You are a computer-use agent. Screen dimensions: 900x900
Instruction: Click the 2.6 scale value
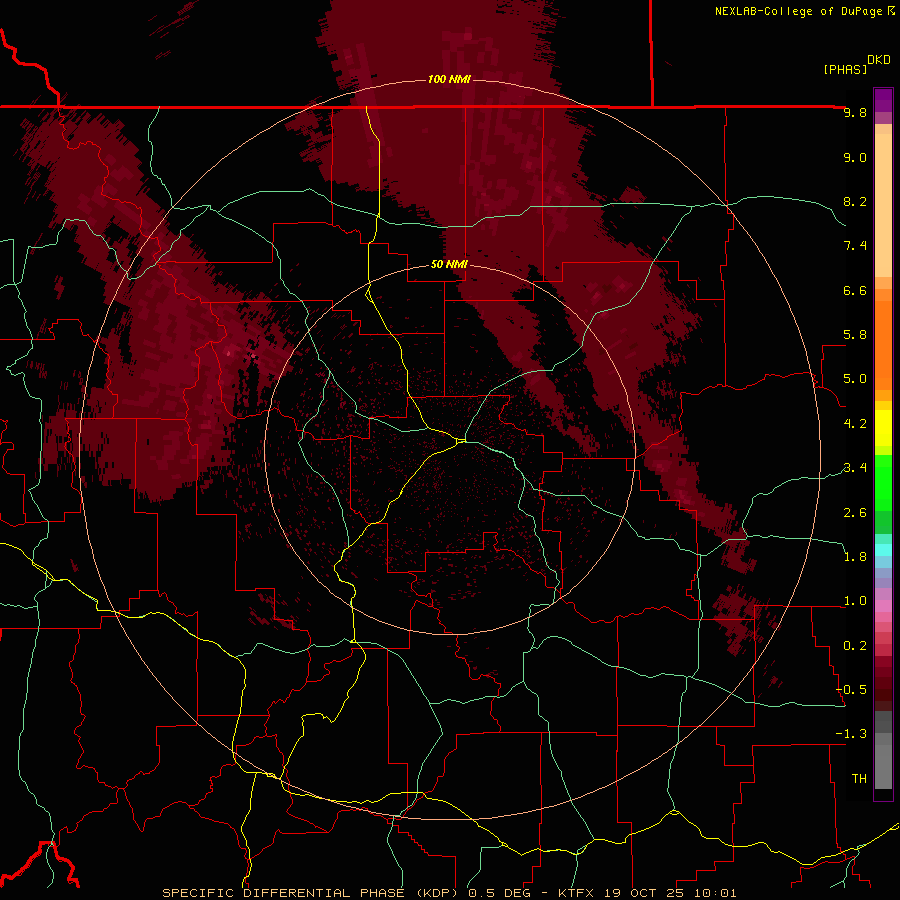point(855,513)
